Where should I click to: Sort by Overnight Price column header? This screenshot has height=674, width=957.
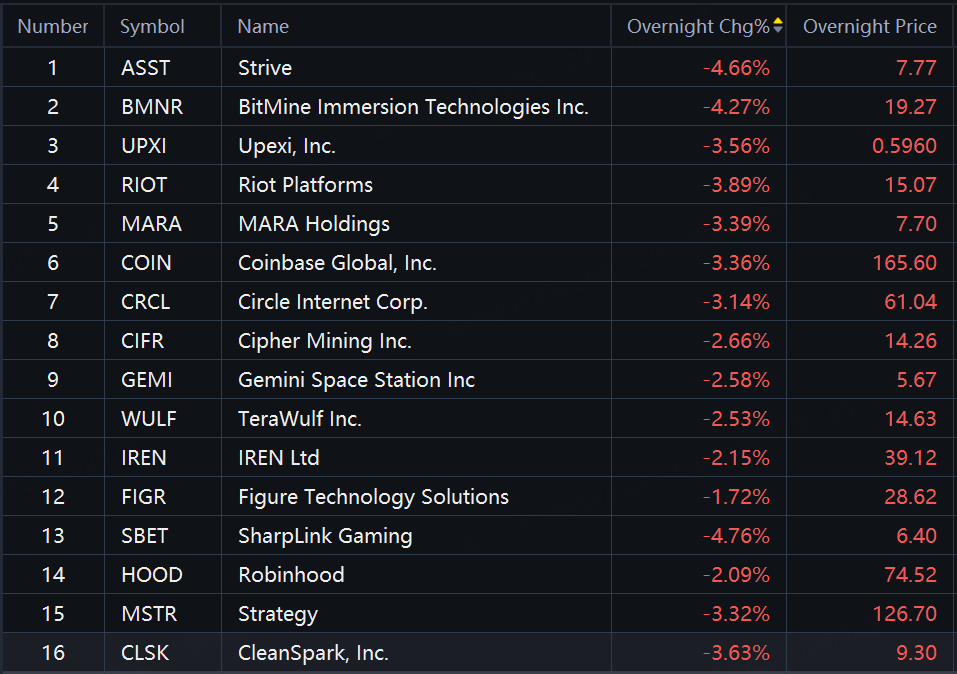pyautogui.click(x=869, y=27)
